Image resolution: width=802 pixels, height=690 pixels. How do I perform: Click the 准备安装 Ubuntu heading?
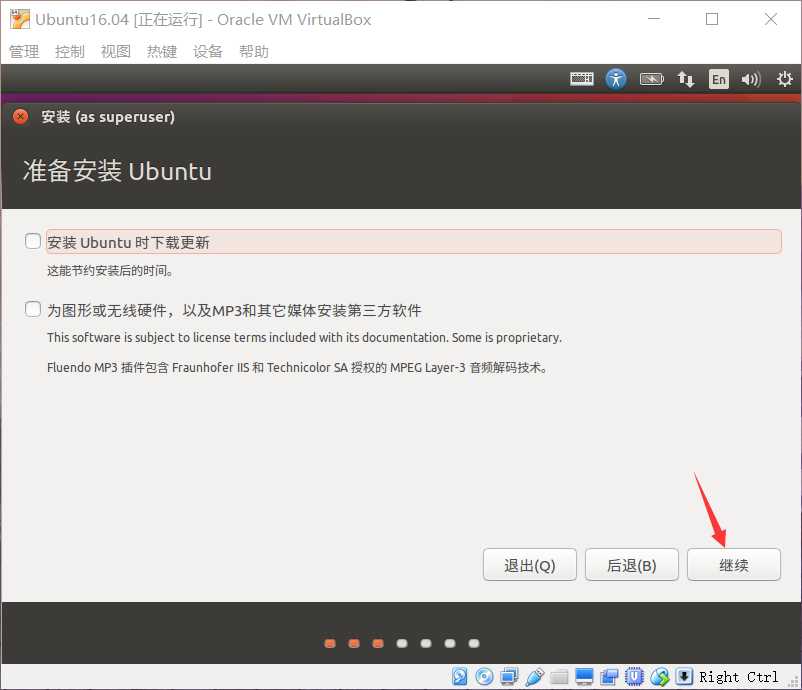click(117, 170)
